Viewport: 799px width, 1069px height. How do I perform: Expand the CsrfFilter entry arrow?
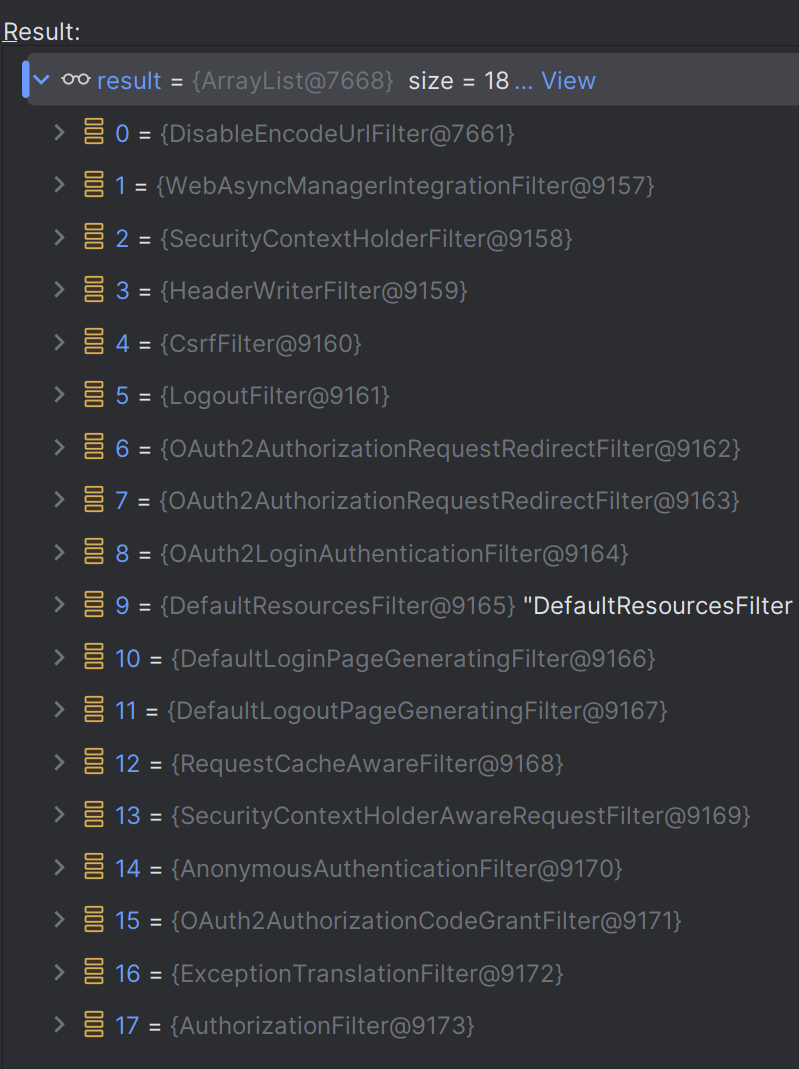[x=60, y=342]
